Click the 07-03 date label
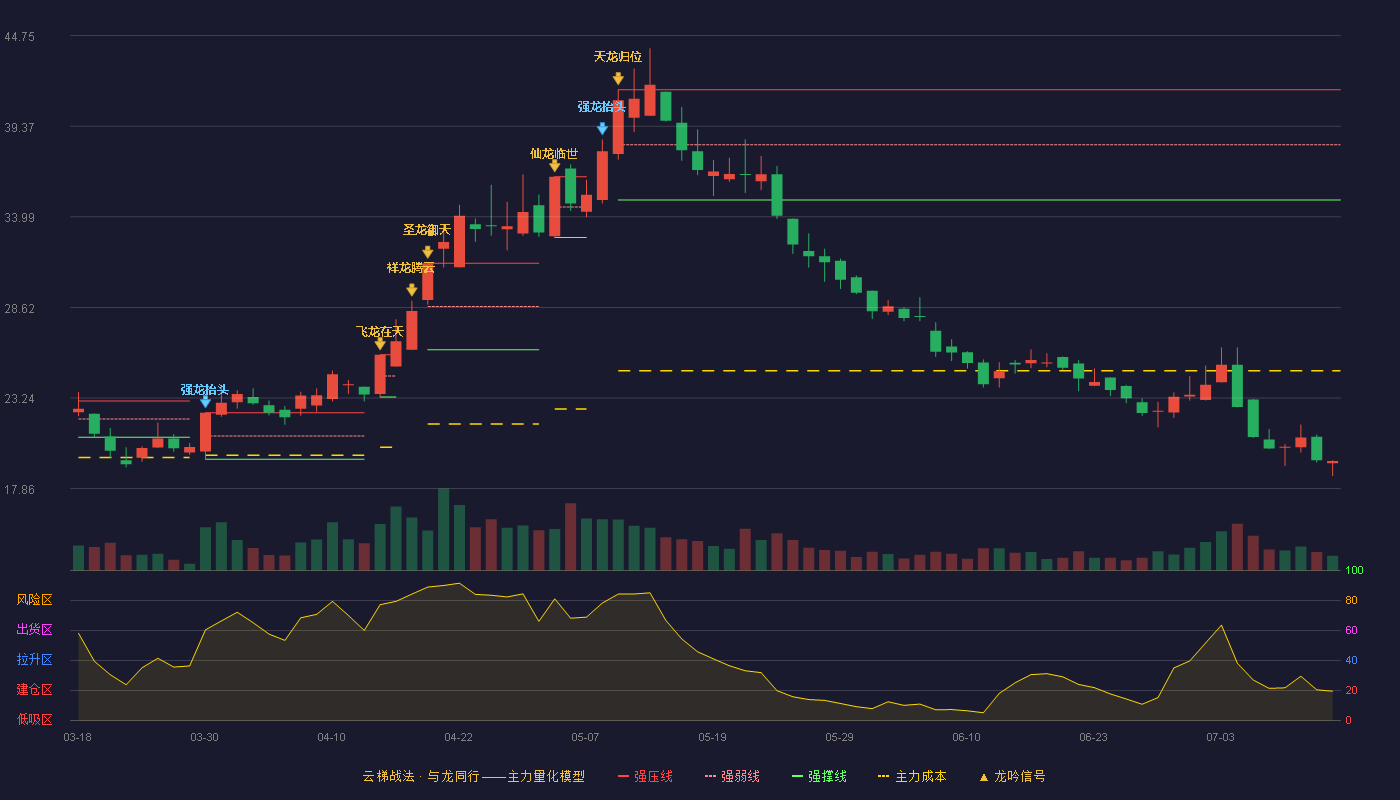 tap(1220, 737)
